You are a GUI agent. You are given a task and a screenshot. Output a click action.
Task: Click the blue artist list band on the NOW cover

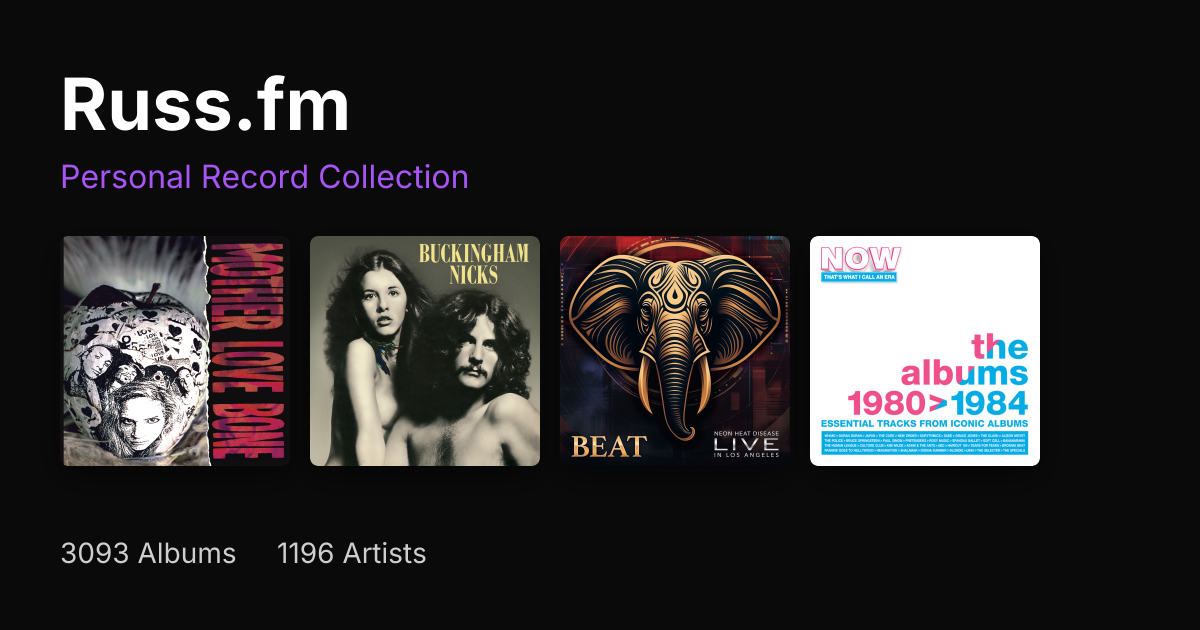tap(924, 443)
